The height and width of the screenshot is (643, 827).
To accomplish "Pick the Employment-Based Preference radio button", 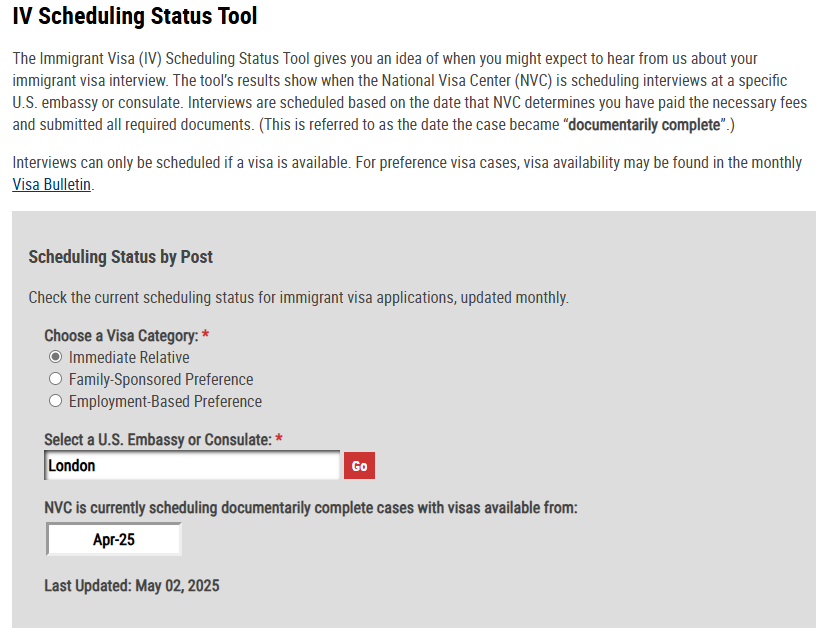I will [55, 401].
